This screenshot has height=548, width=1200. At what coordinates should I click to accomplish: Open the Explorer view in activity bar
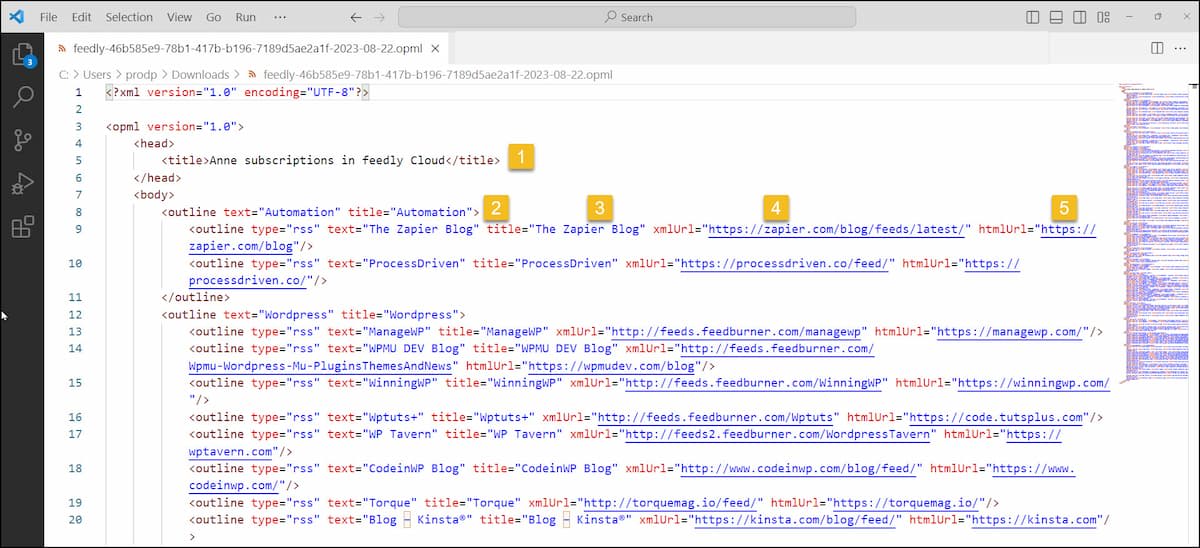(x=22, y=54)
